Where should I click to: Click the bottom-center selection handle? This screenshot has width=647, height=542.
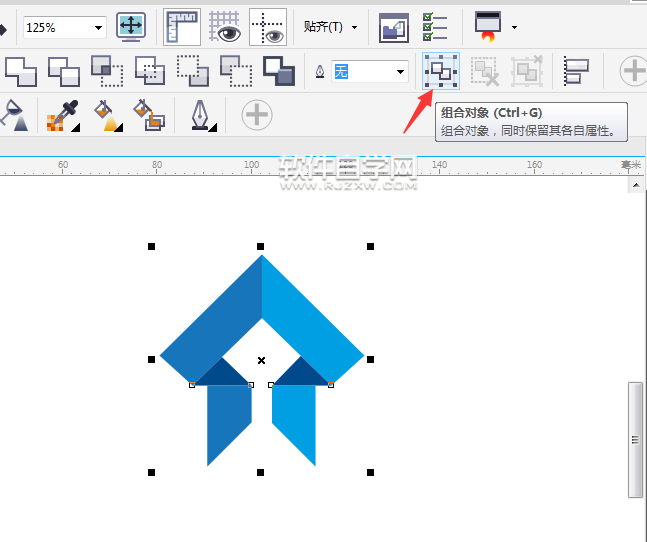point(260,472)
